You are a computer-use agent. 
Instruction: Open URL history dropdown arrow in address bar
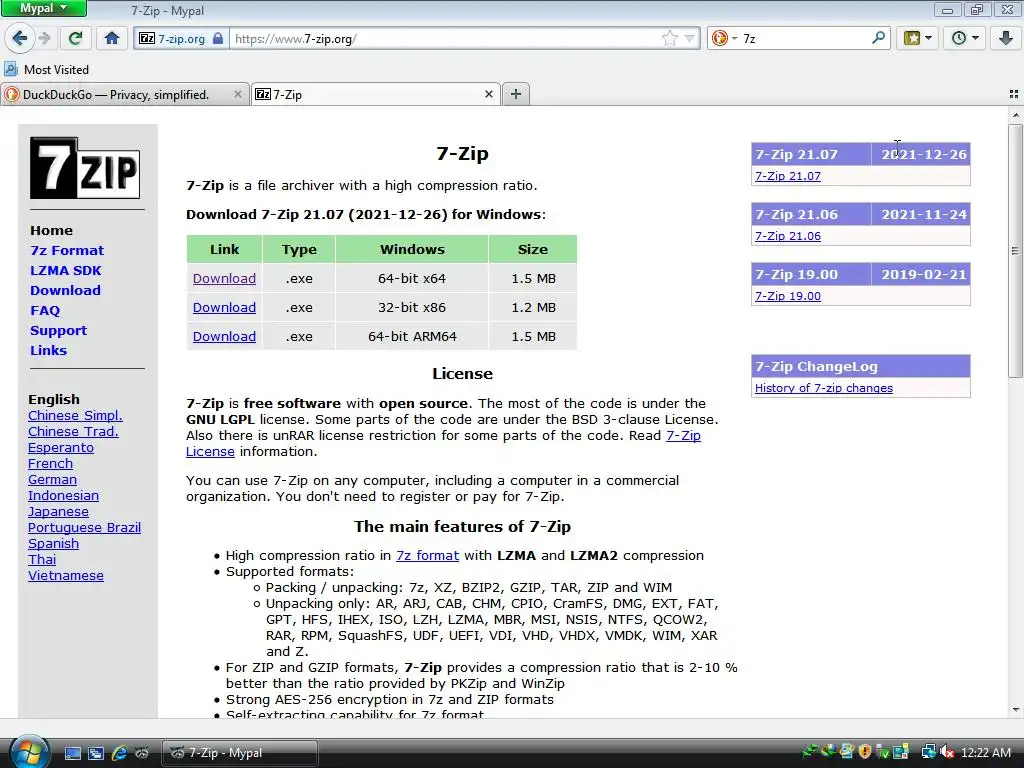689,39
